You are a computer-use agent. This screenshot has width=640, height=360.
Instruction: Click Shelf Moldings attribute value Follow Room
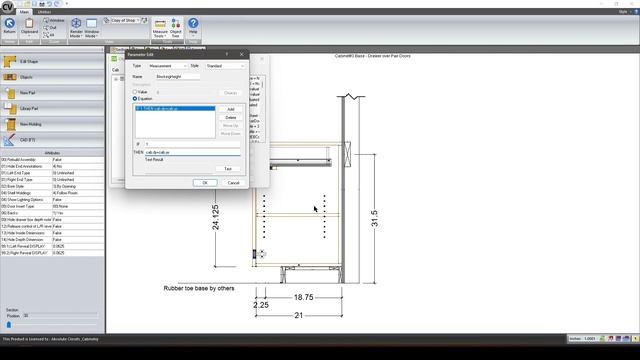pos(78,193)
